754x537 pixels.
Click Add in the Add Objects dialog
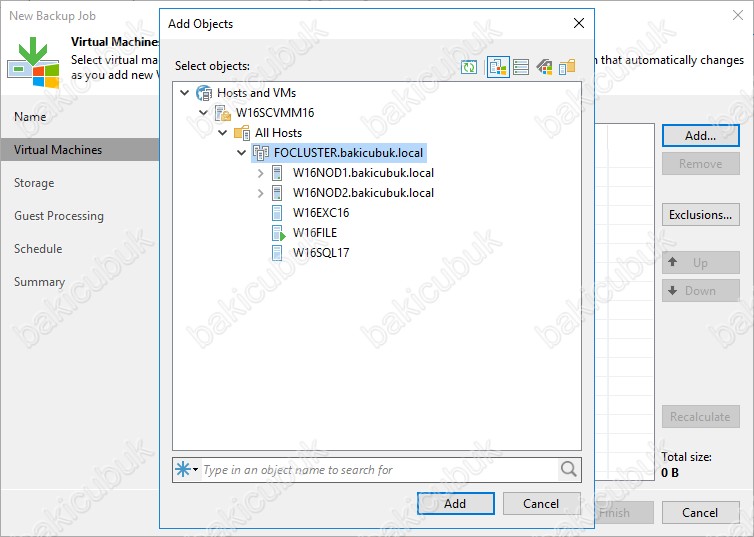pos(455,503)
